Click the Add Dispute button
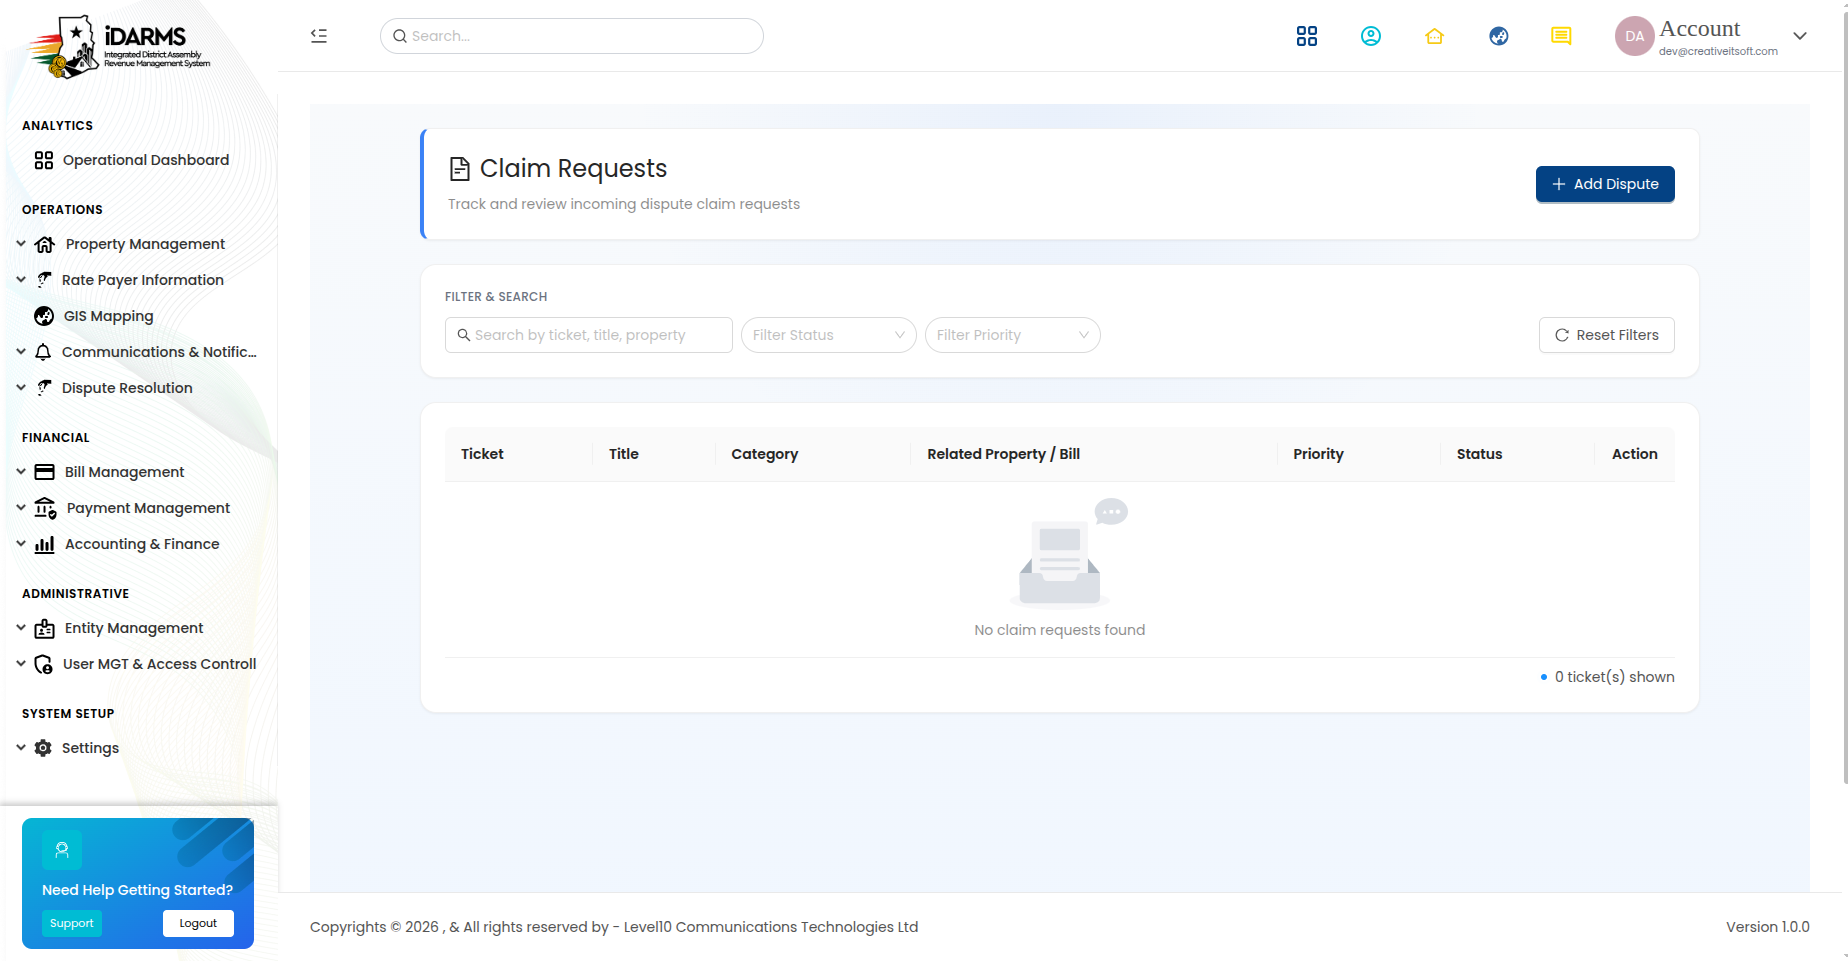This screenshot has width=1848, height=961. pyautogui.click(x=1605, y=184)
